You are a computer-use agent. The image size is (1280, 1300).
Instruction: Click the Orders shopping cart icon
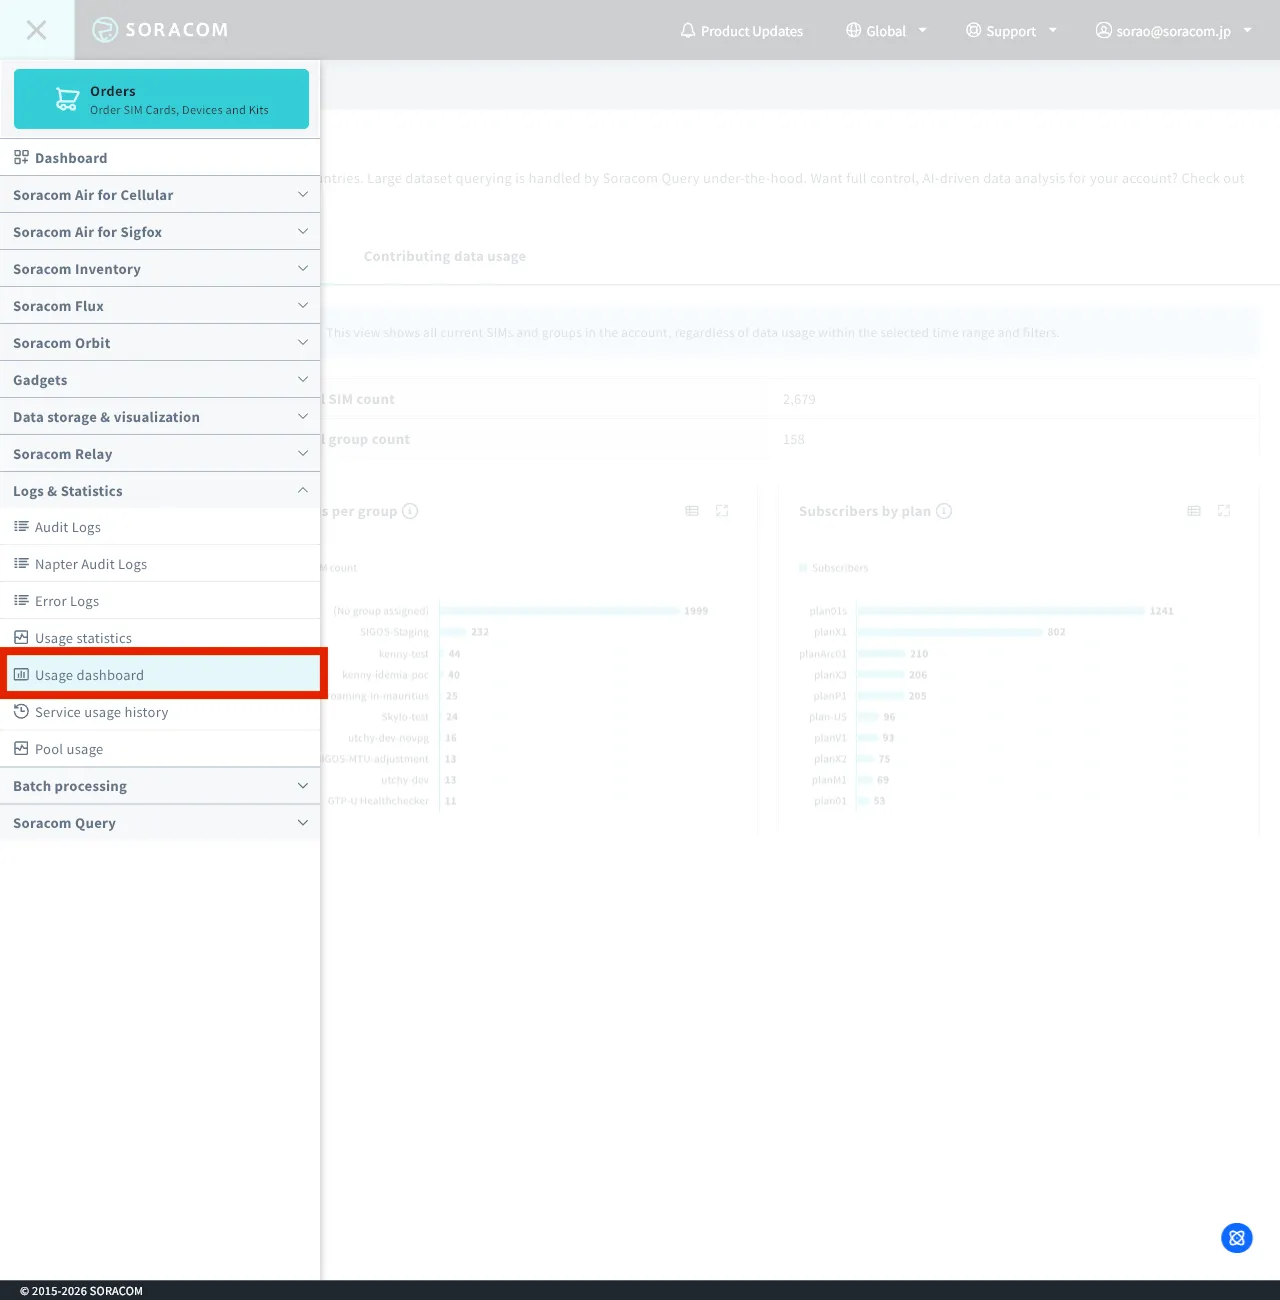click(x=67, y=99)
